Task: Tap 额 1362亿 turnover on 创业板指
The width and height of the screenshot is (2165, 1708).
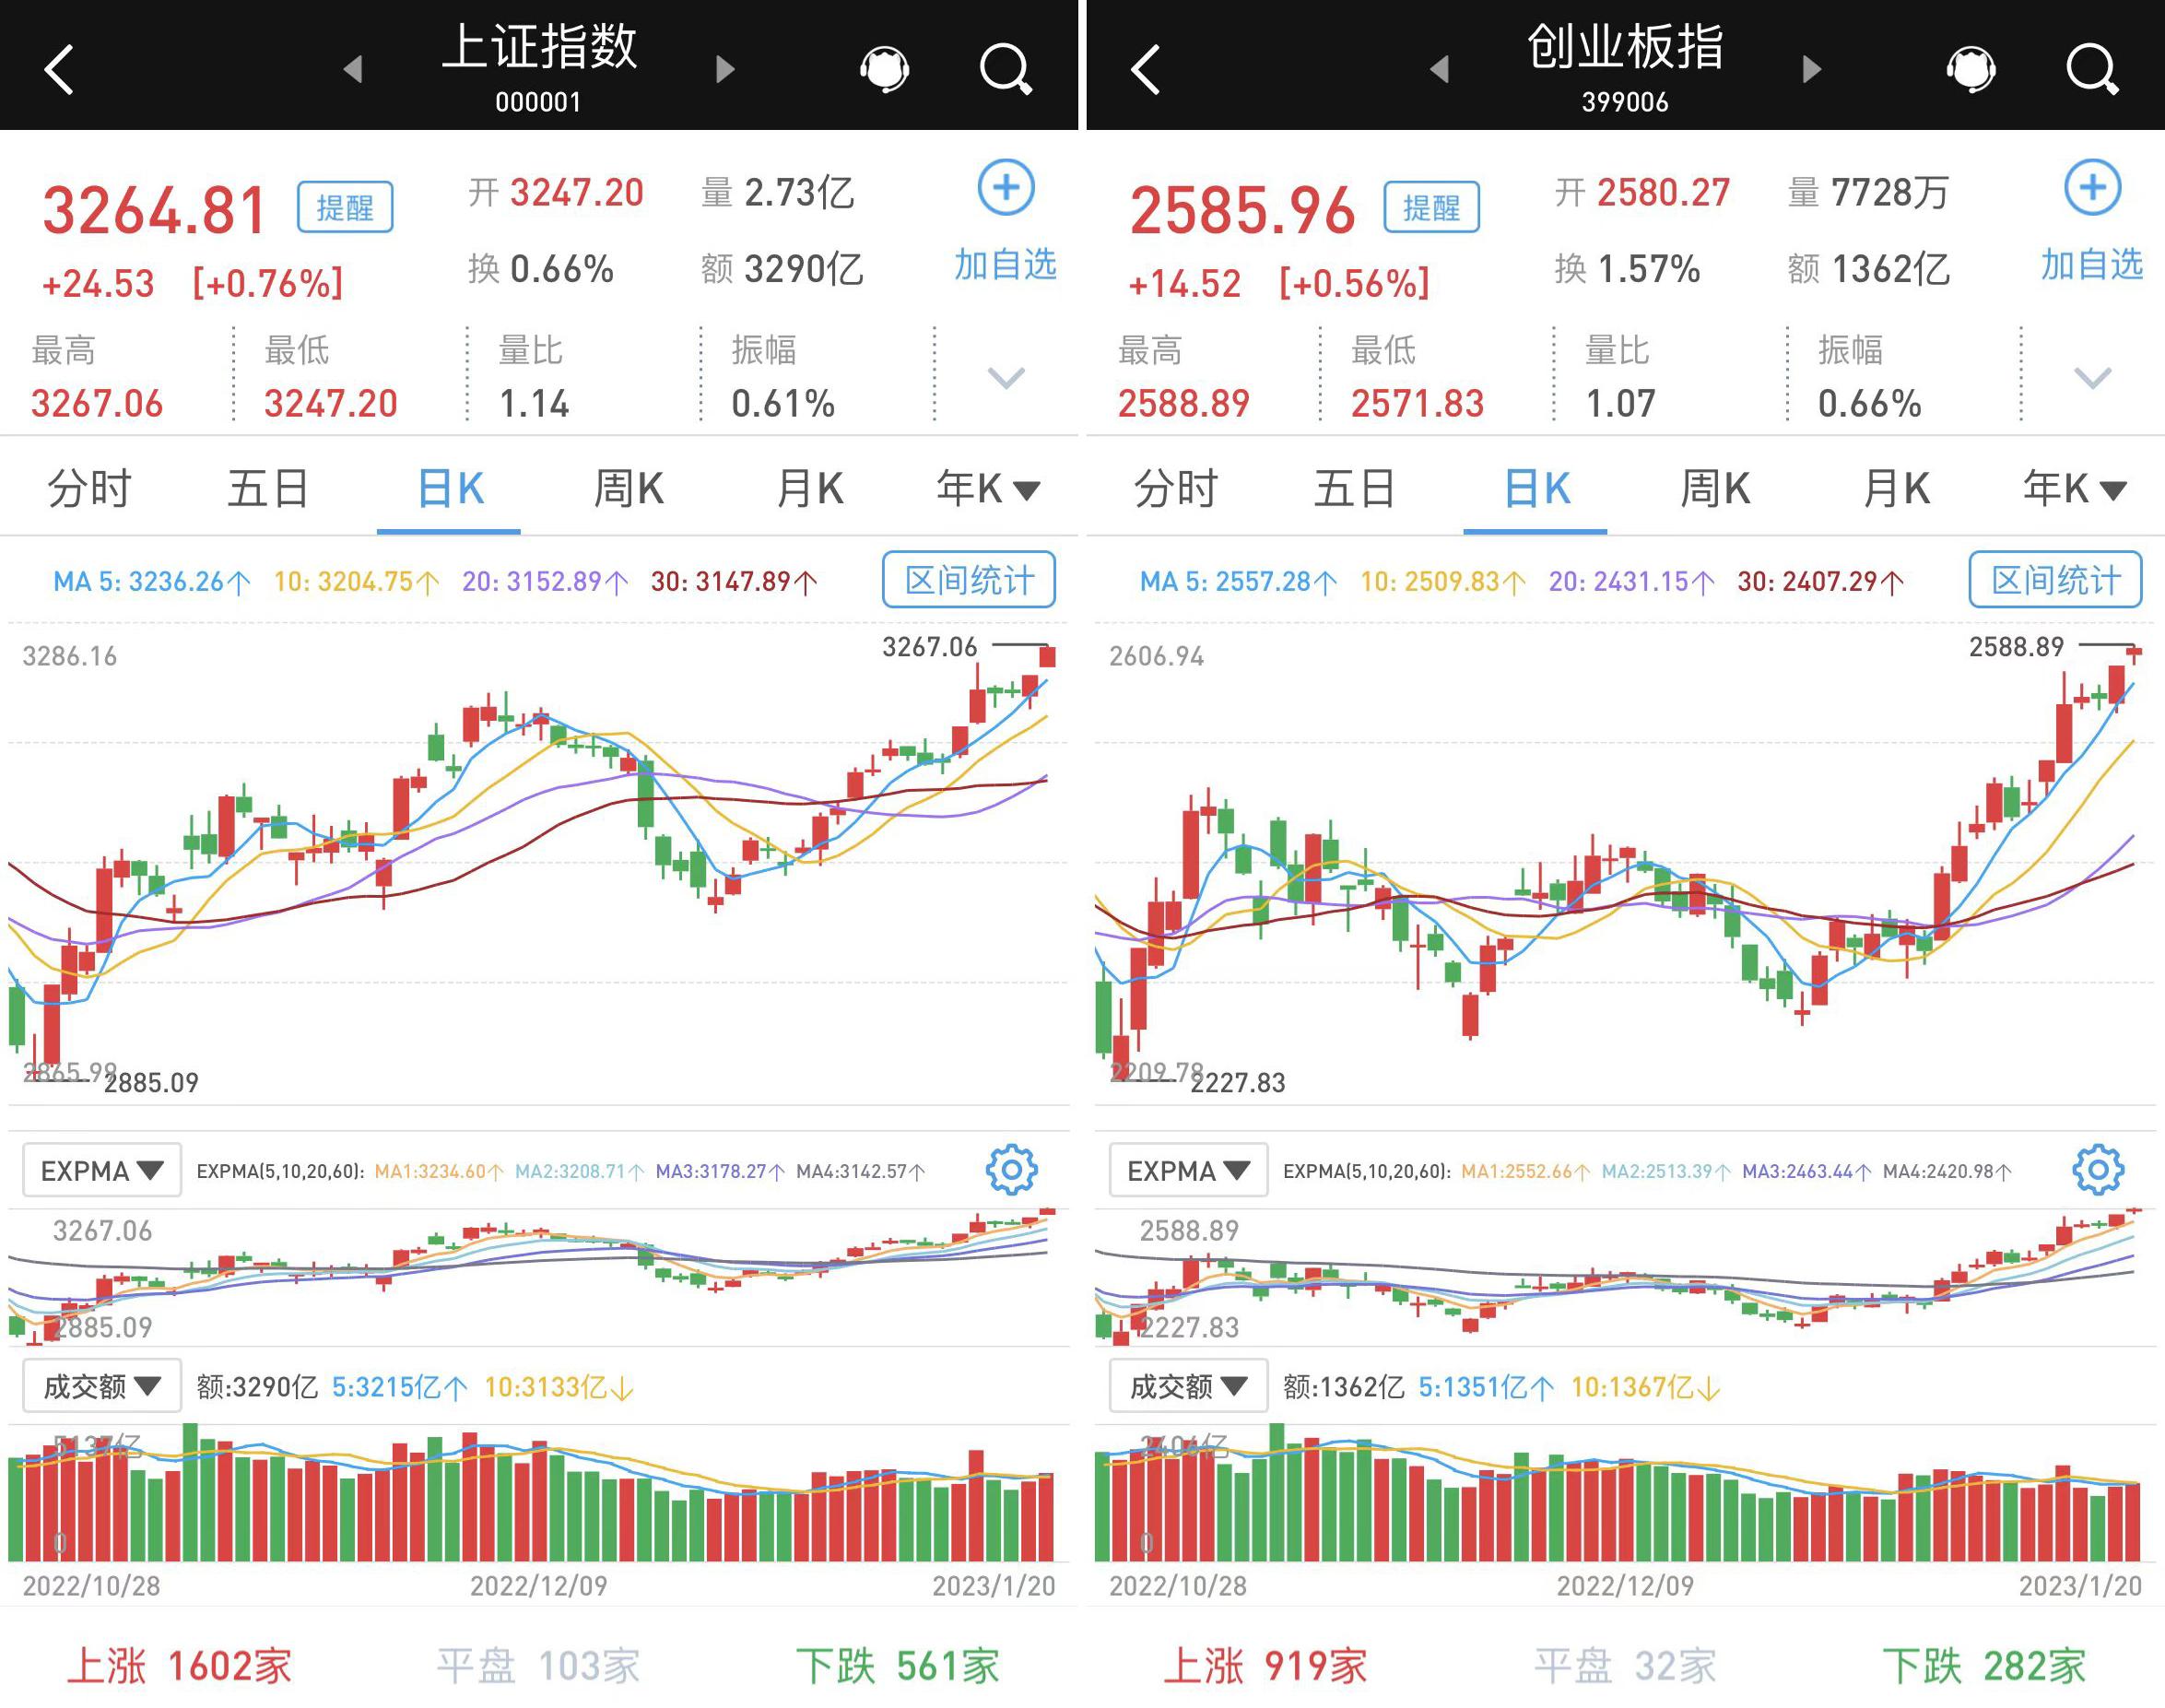Action: pyautogui.click(x=1869, y=269)
